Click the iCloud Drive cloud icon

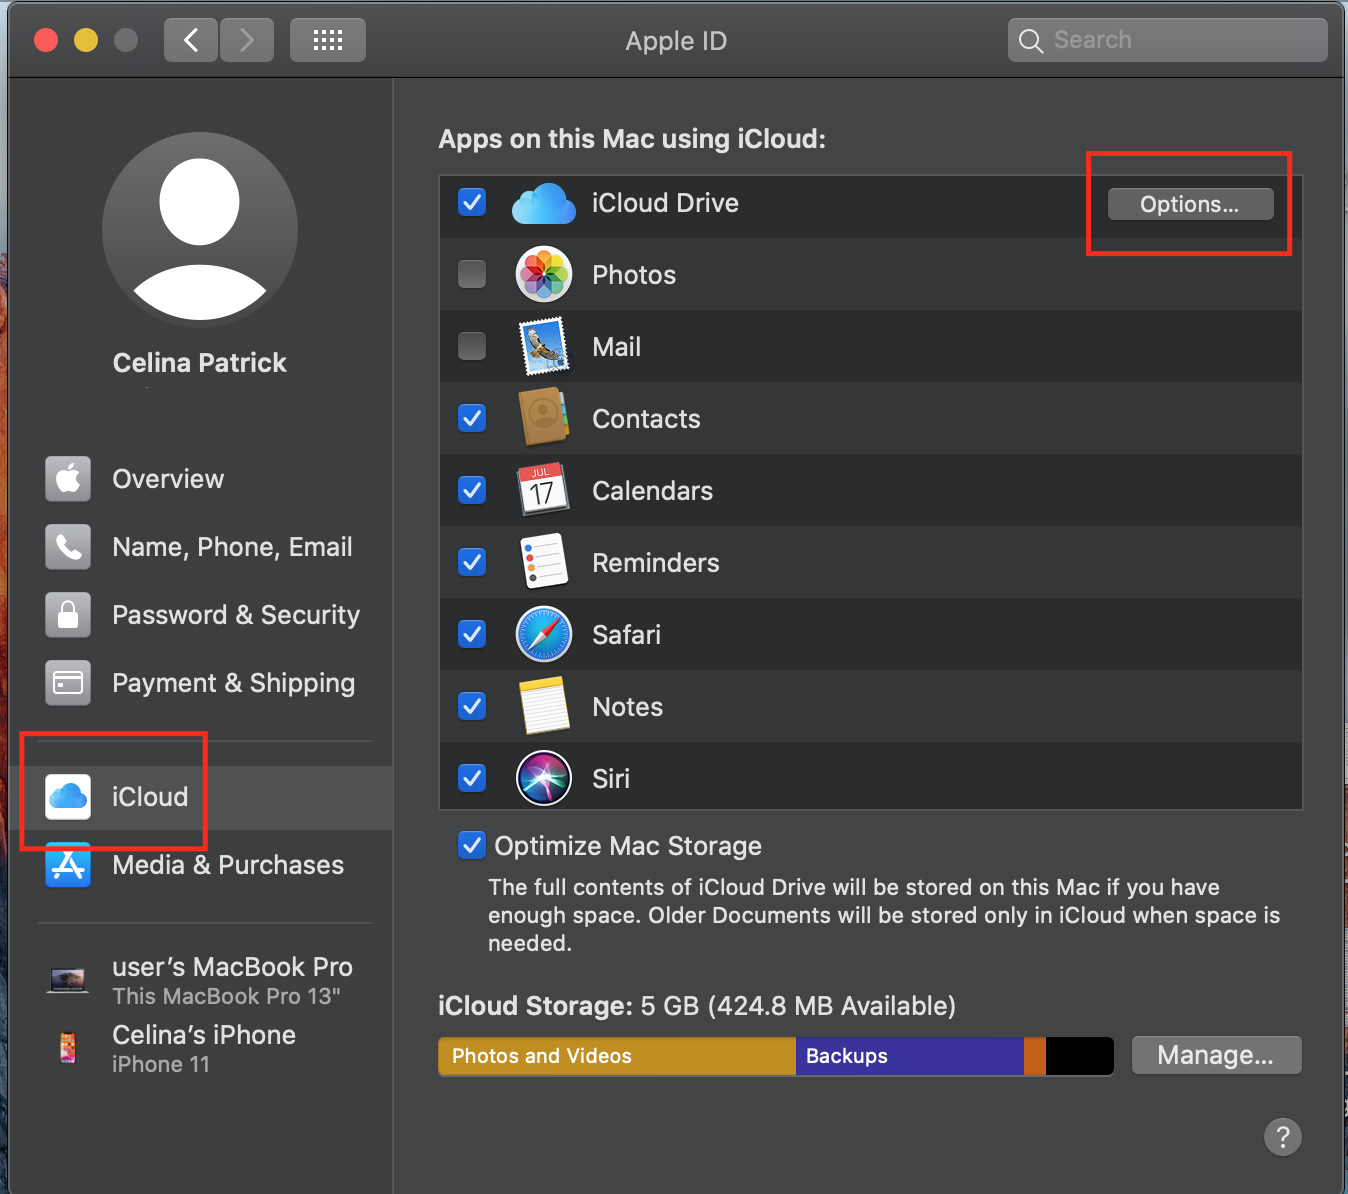(543, 203)
